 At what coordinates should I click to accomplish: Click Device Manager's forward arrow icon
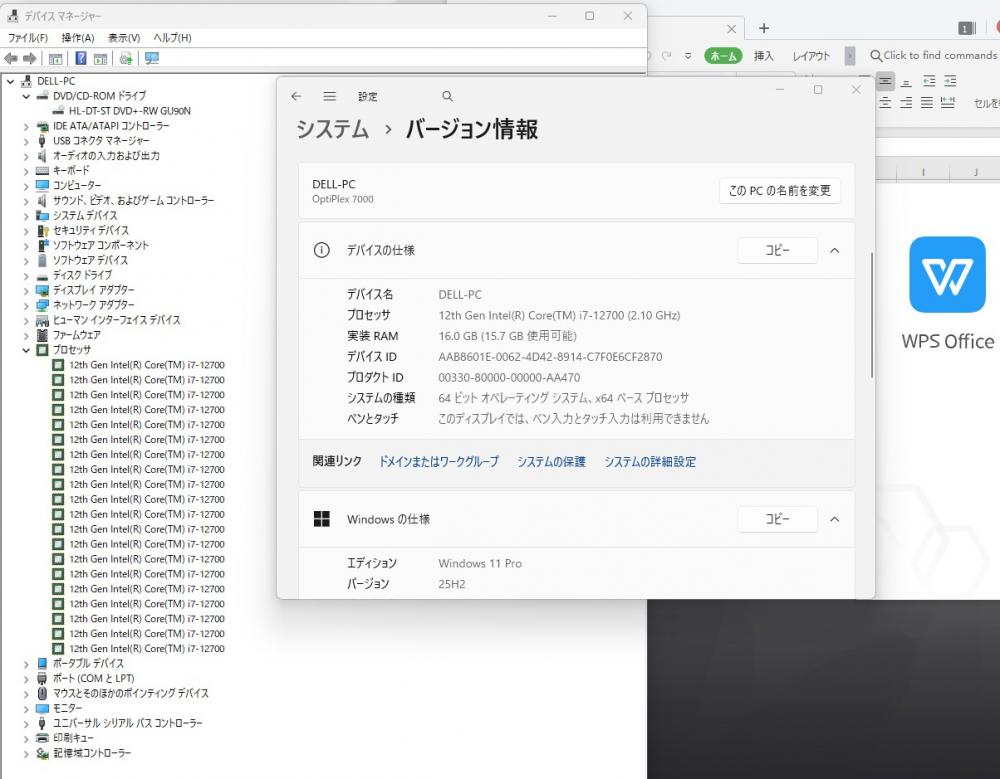[x=30, y=58]
